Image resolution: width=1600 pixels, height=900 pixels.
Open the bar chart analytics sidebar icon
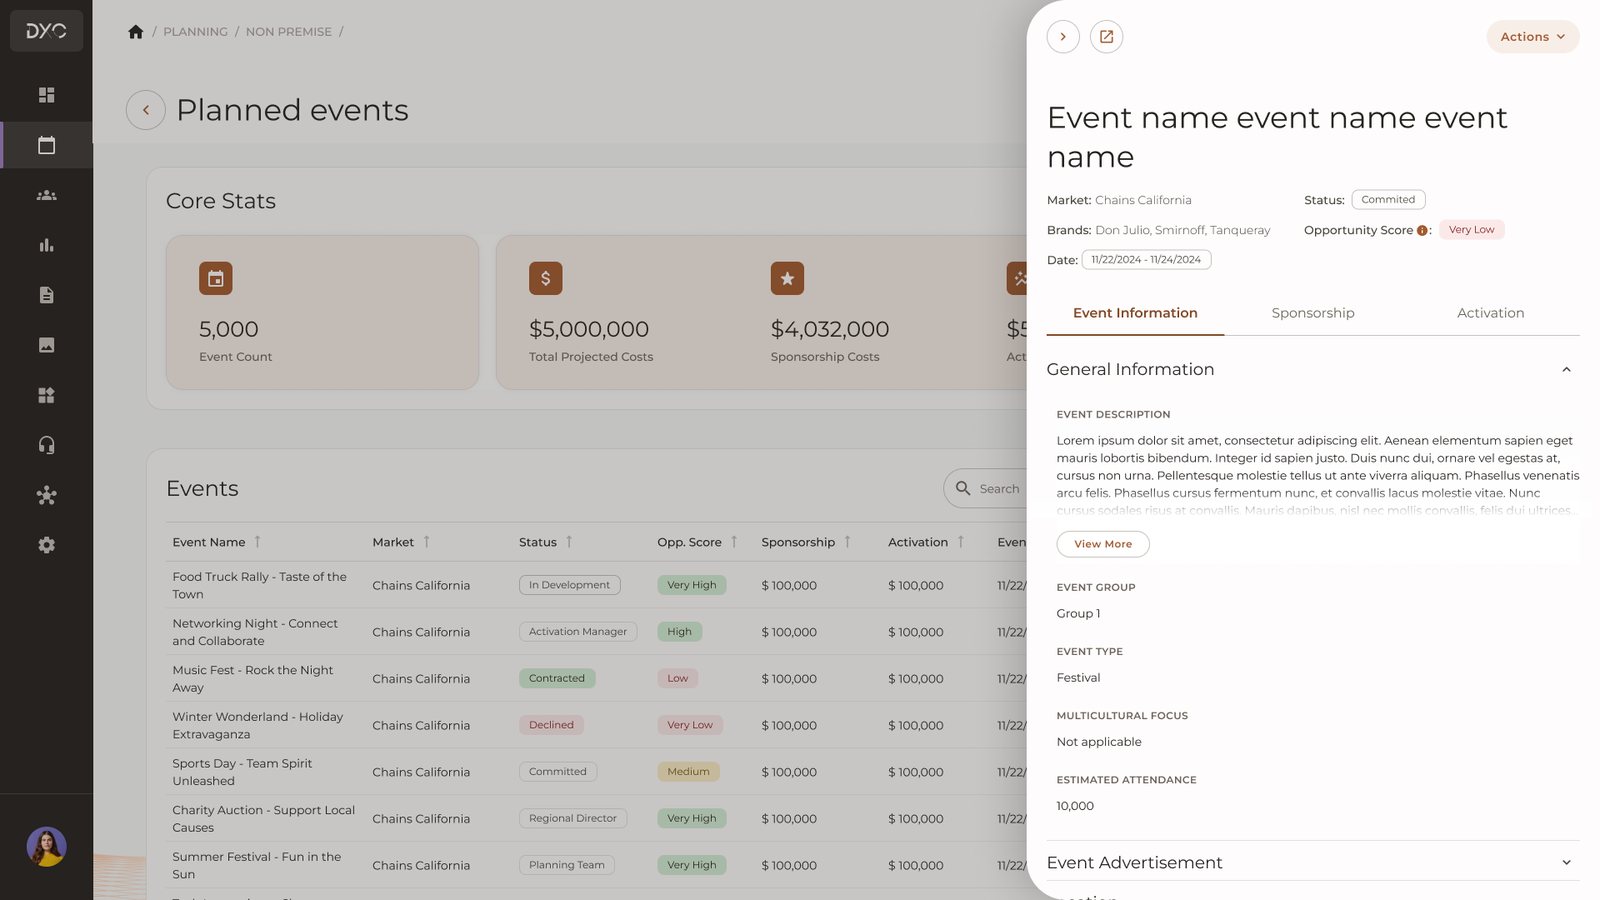click(x=46, y=245)
